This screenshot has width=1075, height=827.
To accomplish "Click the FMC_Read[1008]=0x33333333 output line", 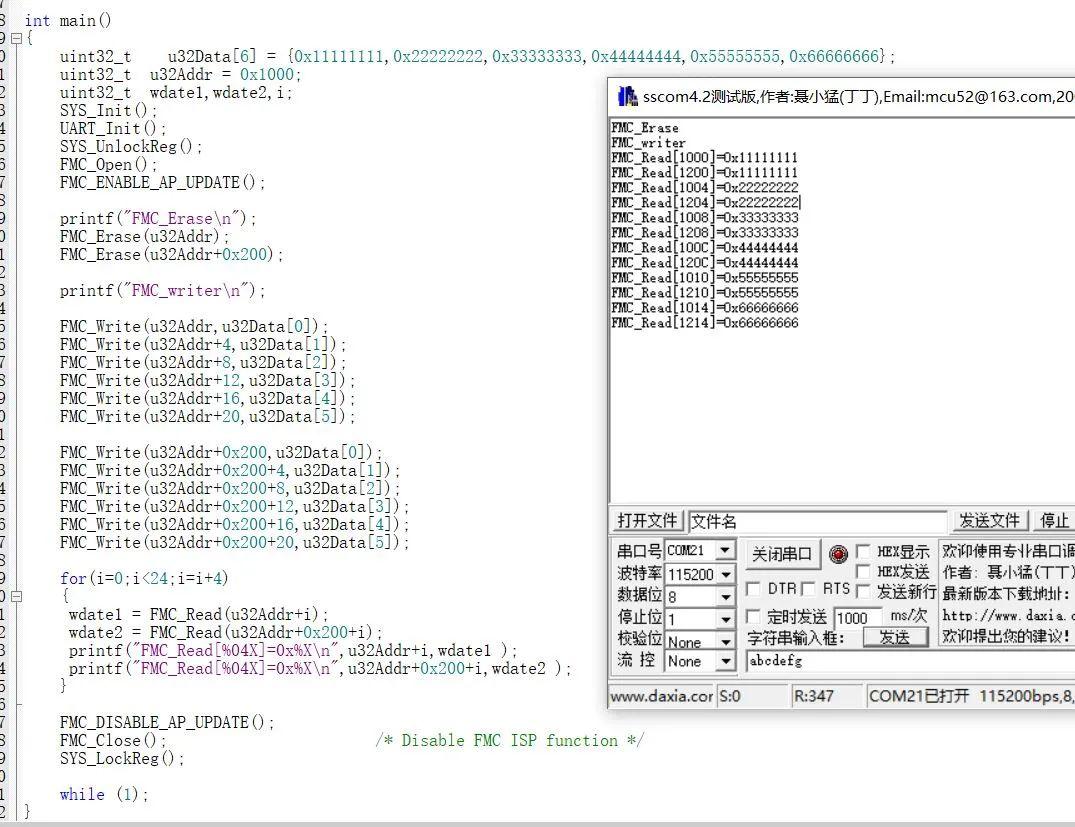I will point(705,217).
